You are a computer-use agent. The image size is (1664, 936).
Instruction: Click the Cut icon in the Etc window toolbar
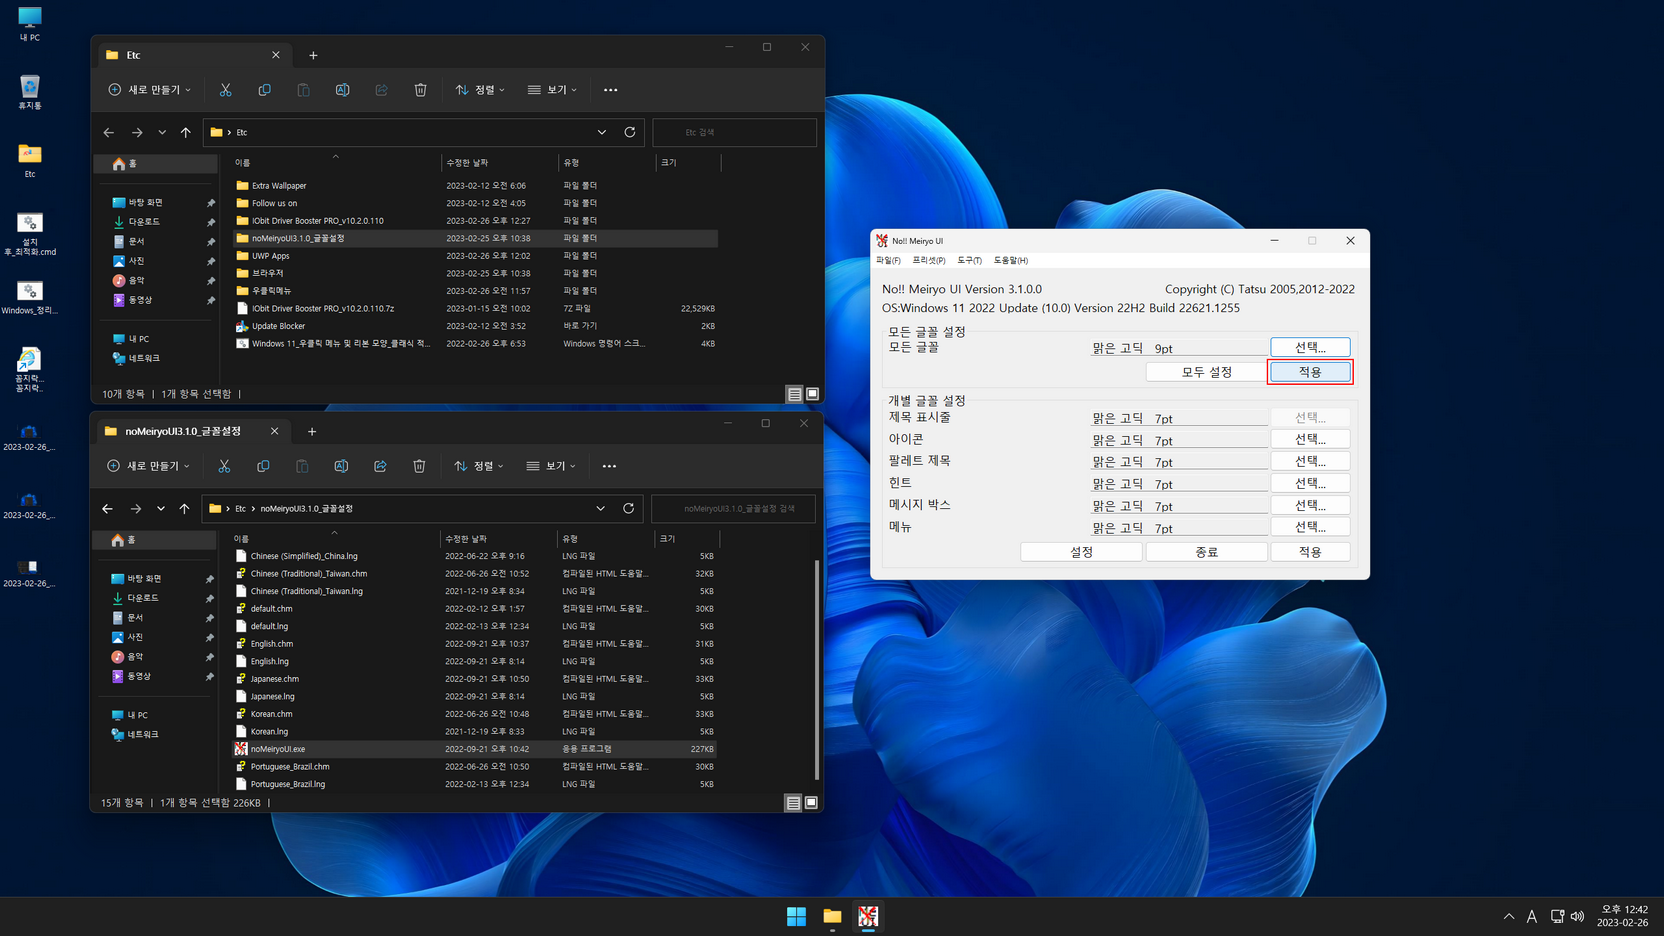click(226, 90)
